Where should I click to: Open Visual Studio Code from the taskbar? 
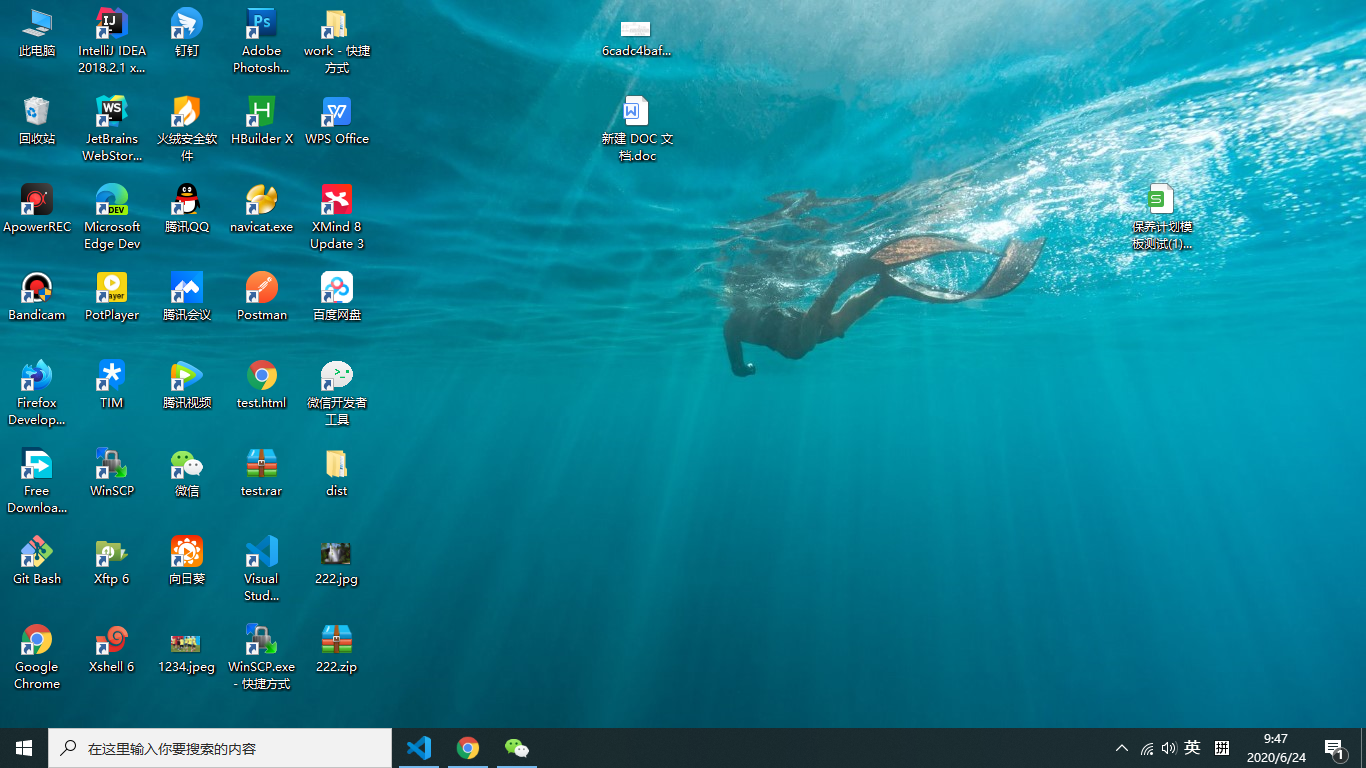tap(419, 748)
